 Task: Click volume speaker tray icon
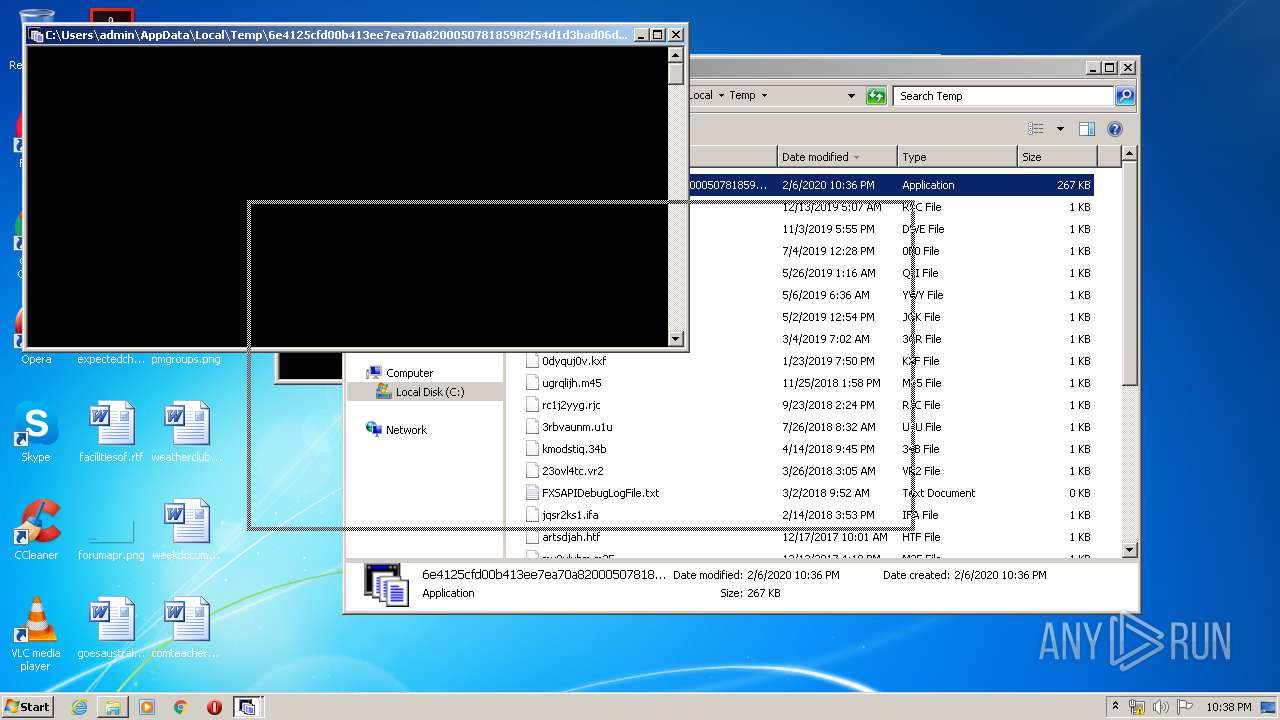pos(1162,707)
